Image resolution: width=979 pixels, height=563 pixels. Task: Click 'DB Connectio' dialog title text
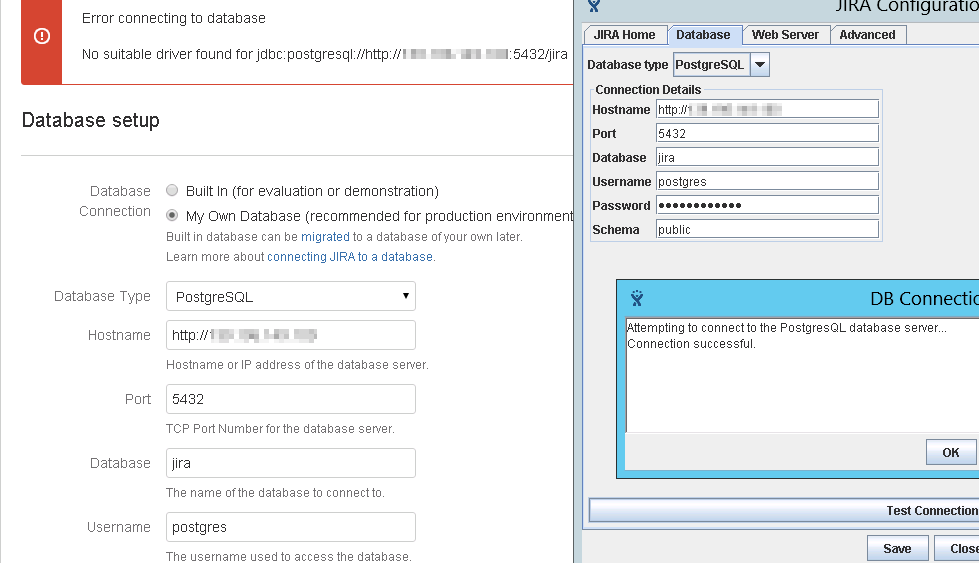point(924,298)
